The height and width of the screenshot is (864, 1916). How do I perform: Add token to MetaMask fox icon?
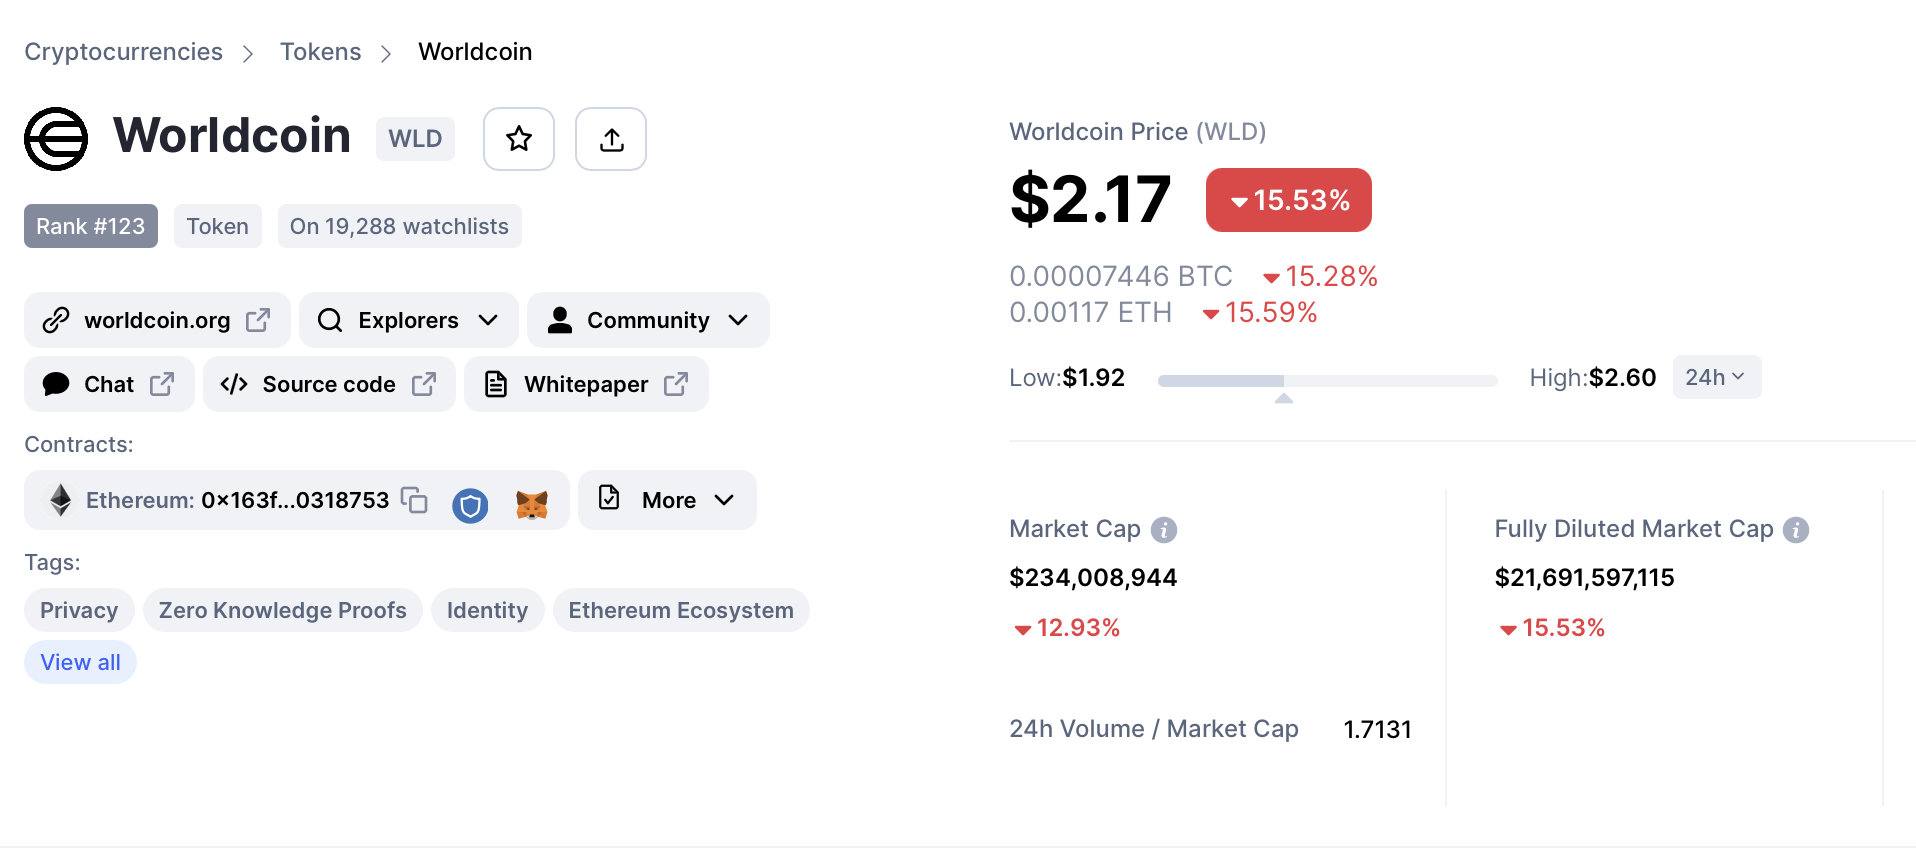pyautogui.click(x=531, y=505)
